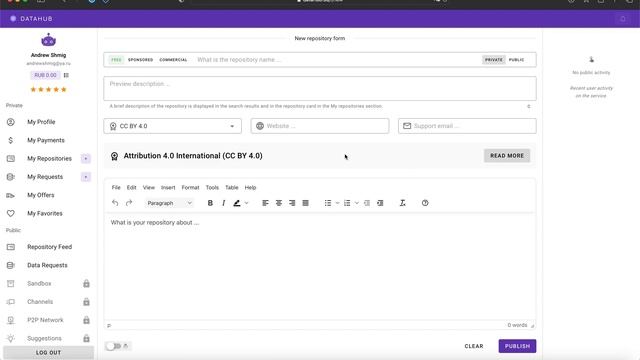Click the robot avatar above Andrew Shmig
The height and width of the screenshot is (360, 640).
[49, 40]
